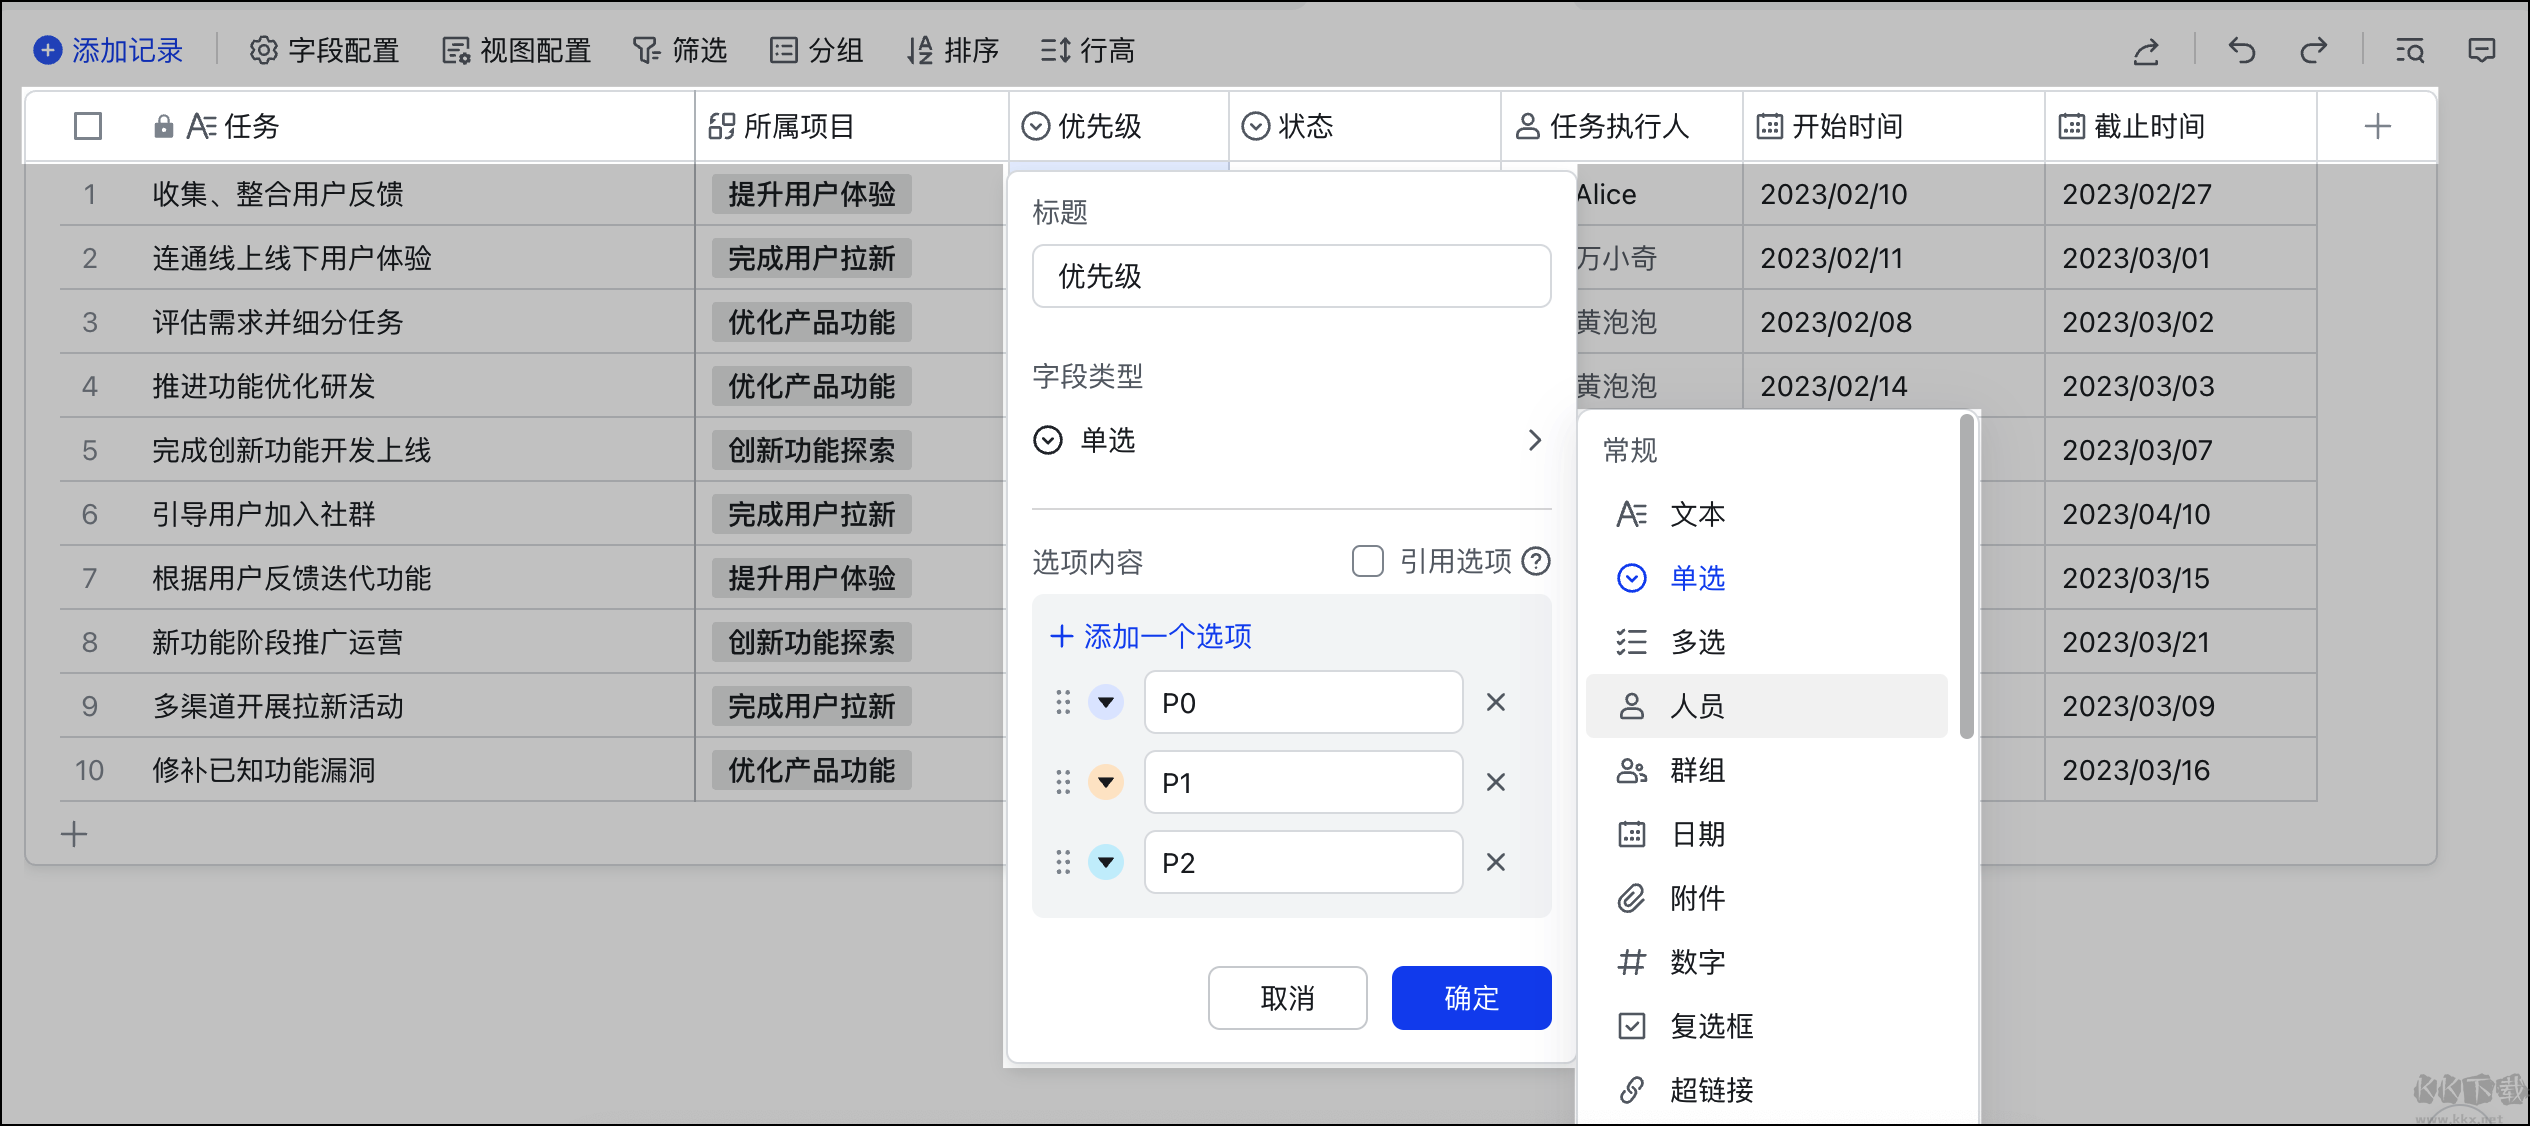Screen dimensions: 2530x1126
Task: Enable the 引用选项 option
Action: [1367, 562]
